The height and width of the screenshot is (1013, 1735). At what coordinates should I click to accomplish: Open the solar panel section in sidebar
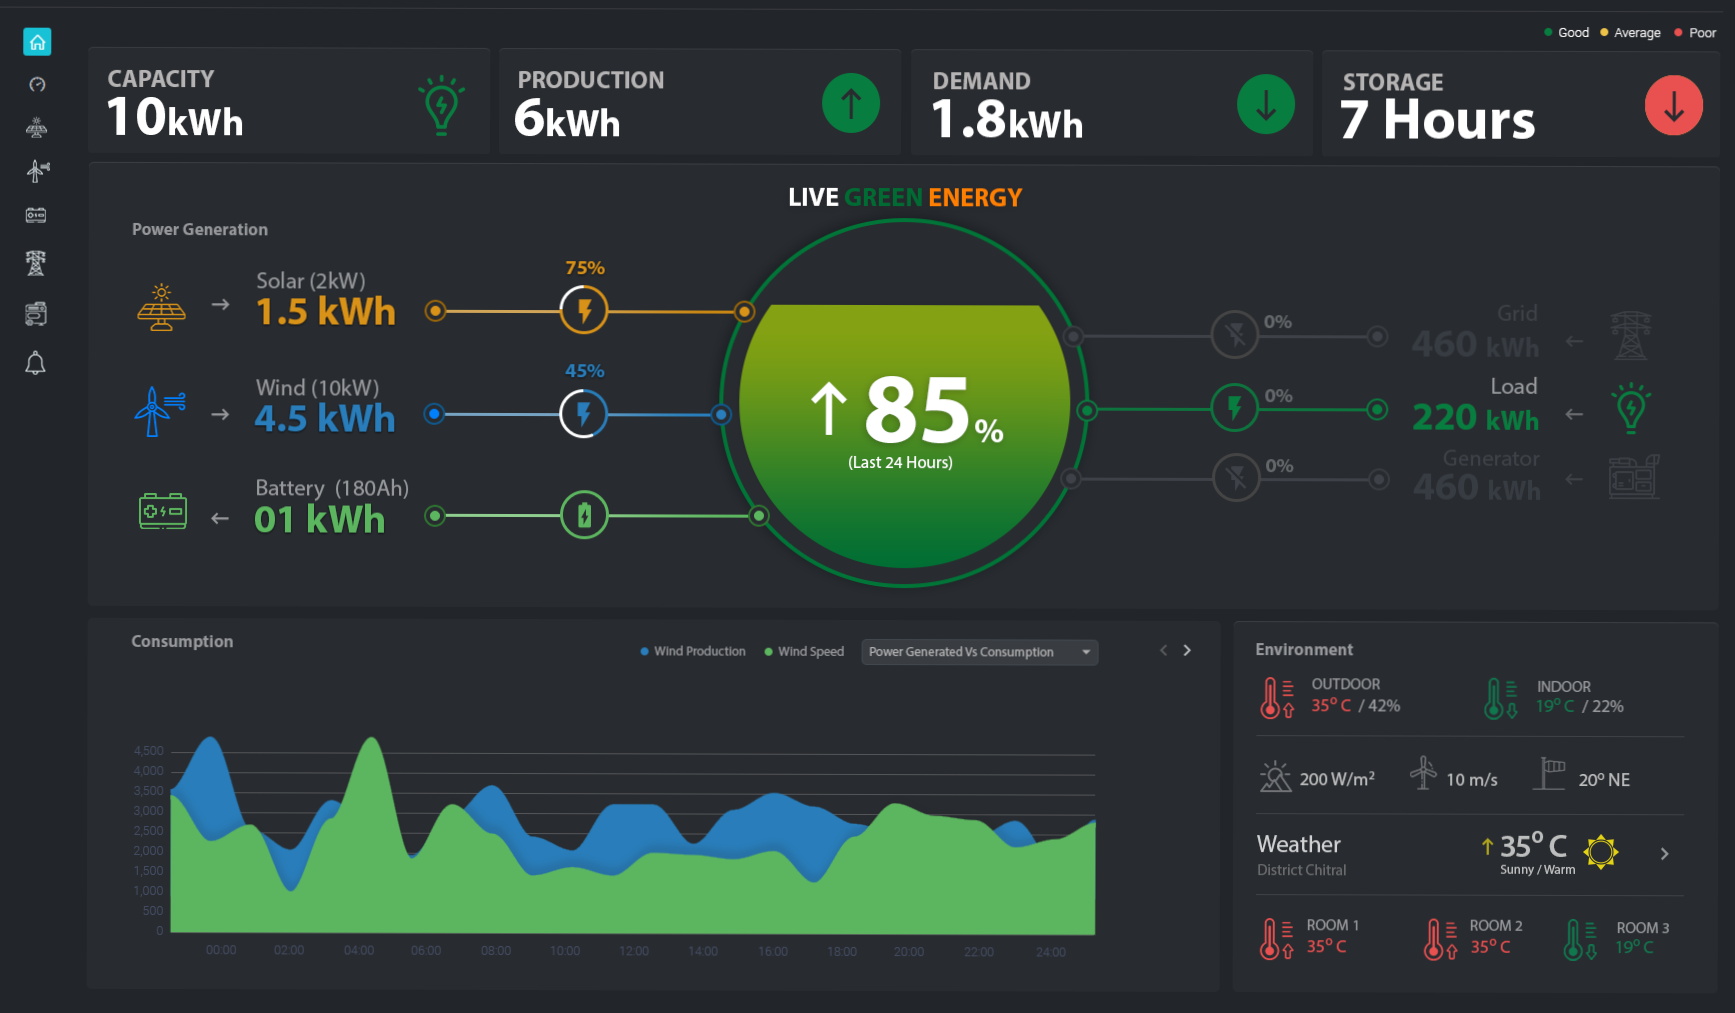click(37, 127)
